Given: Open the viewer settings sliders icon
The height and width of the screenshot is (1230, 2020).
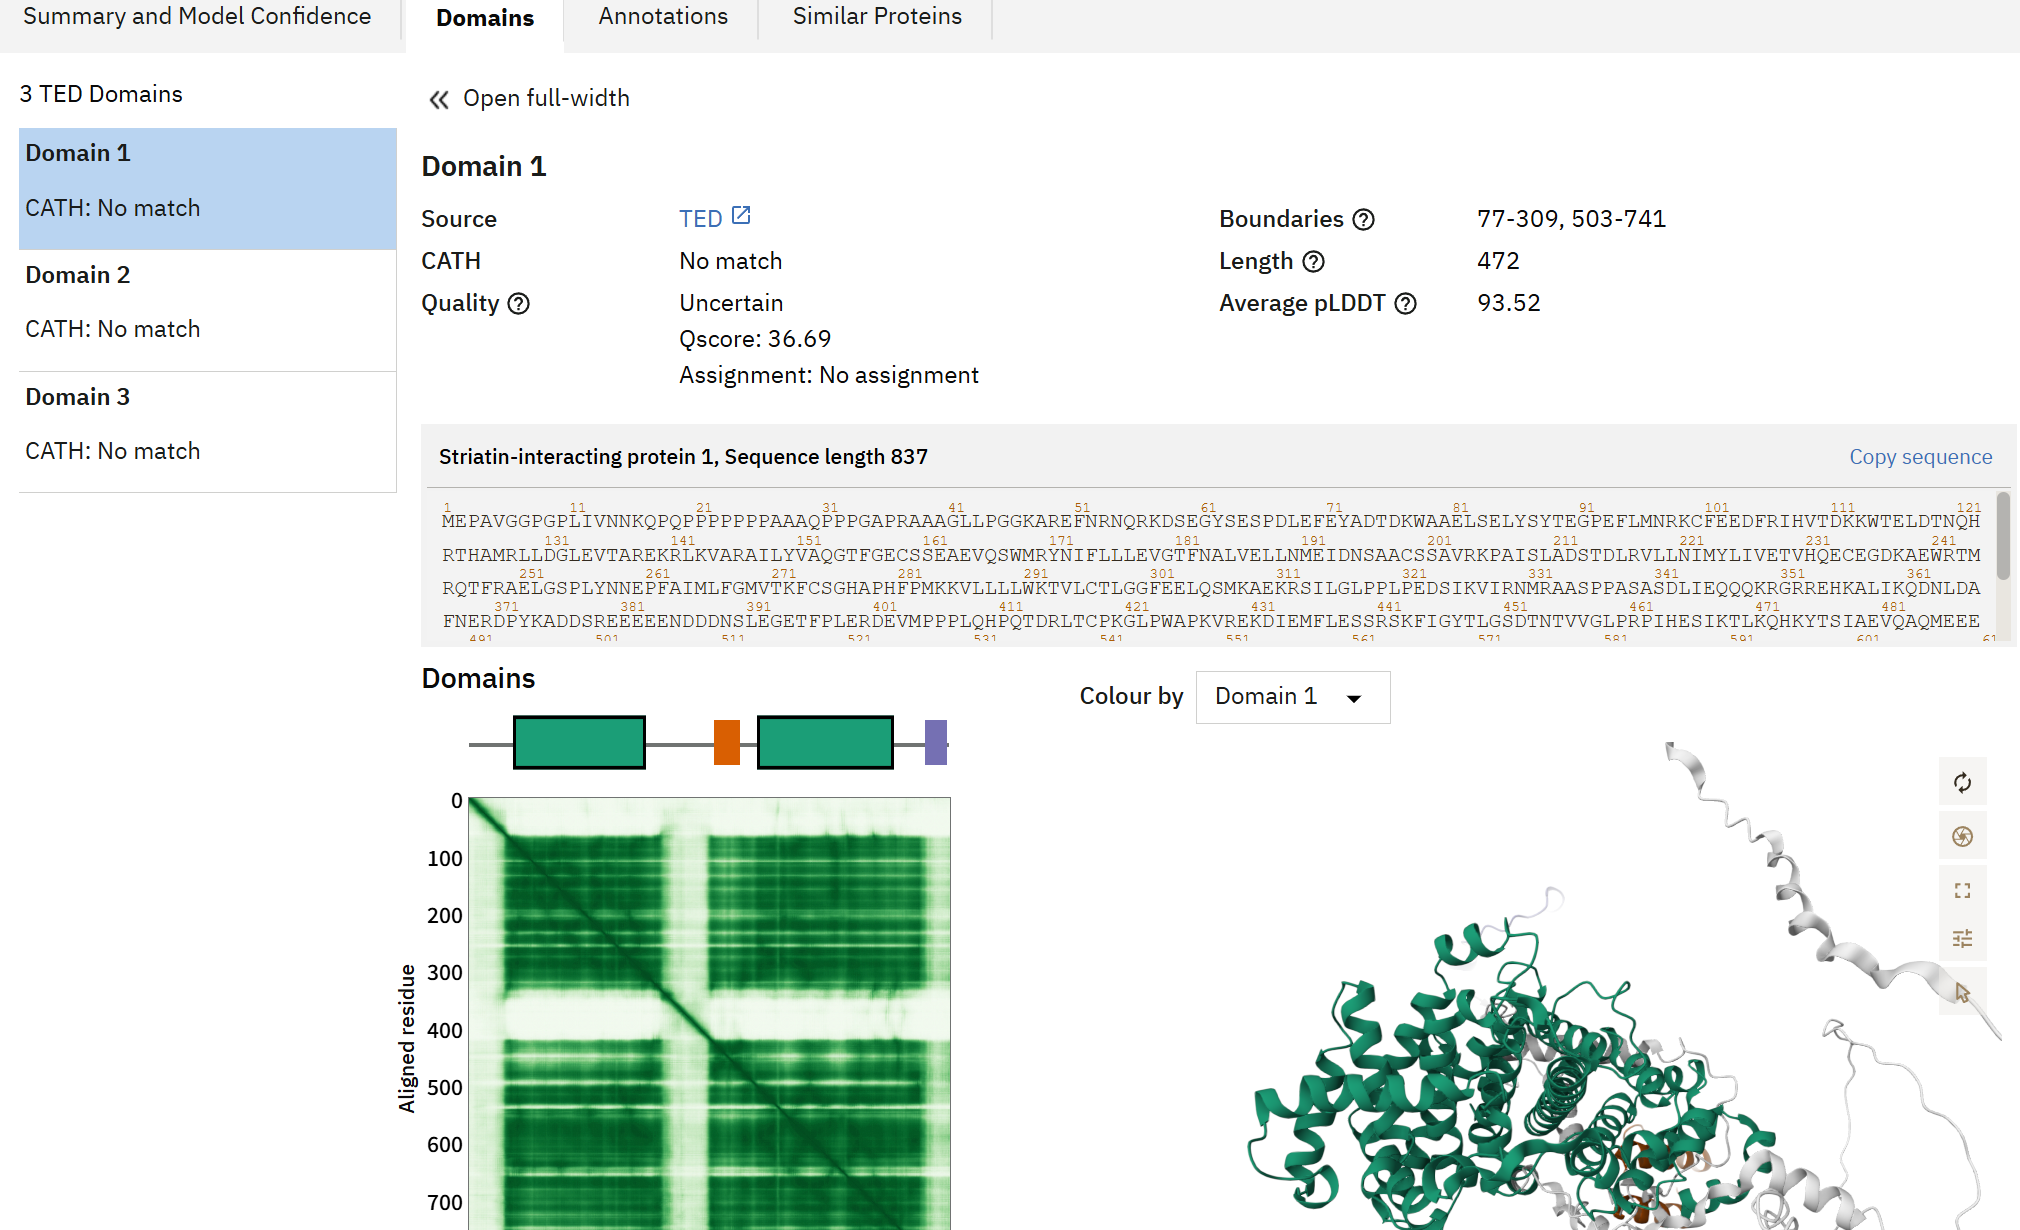Looking at the screenshot, I should [1962, 938].
